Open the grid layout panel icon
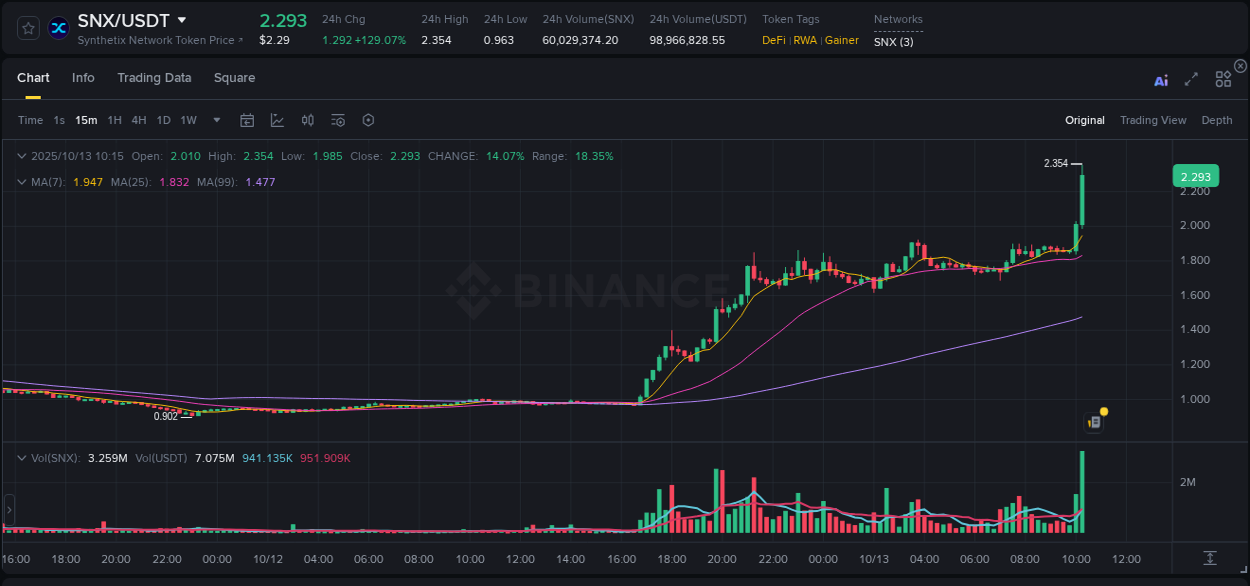 coord(1222,80)
